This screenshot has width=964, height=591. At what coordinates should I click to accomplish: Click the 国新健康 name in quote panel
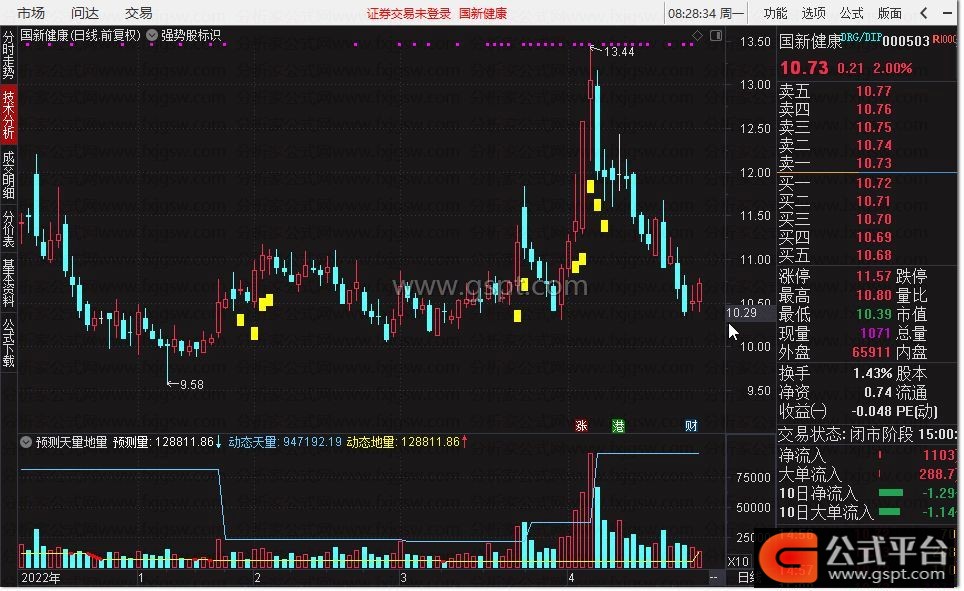click(x=810, y=42)
